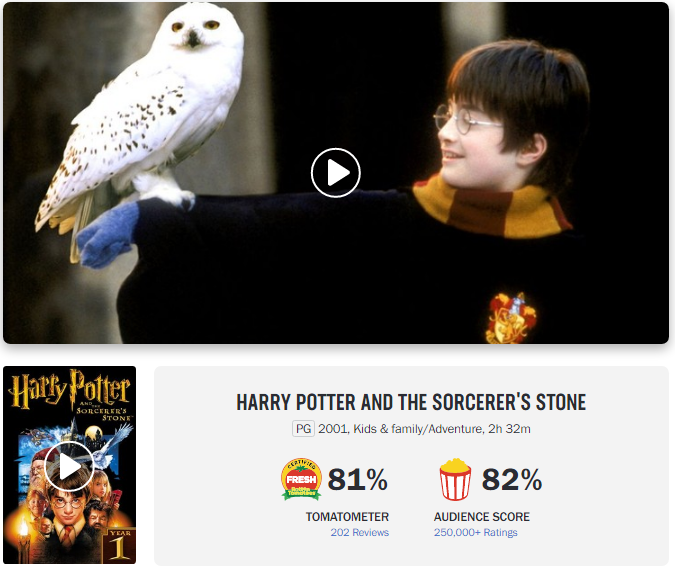Select the TOMATOMETER label
The width and height of the screenshot is (675, 567).
pos(347,517)
